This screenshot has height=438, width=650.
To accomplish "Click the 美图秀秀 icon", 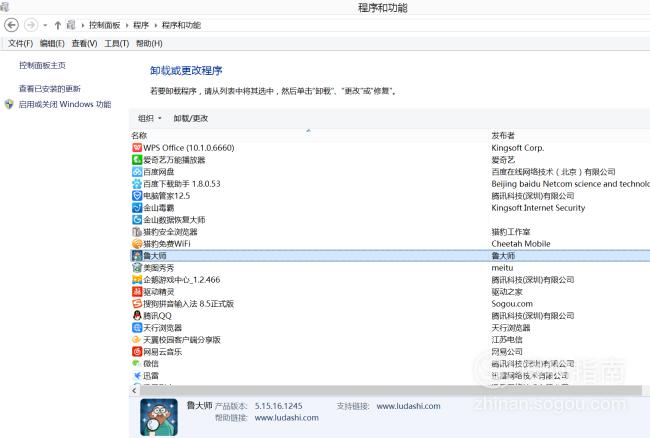I will coord(137,268).
